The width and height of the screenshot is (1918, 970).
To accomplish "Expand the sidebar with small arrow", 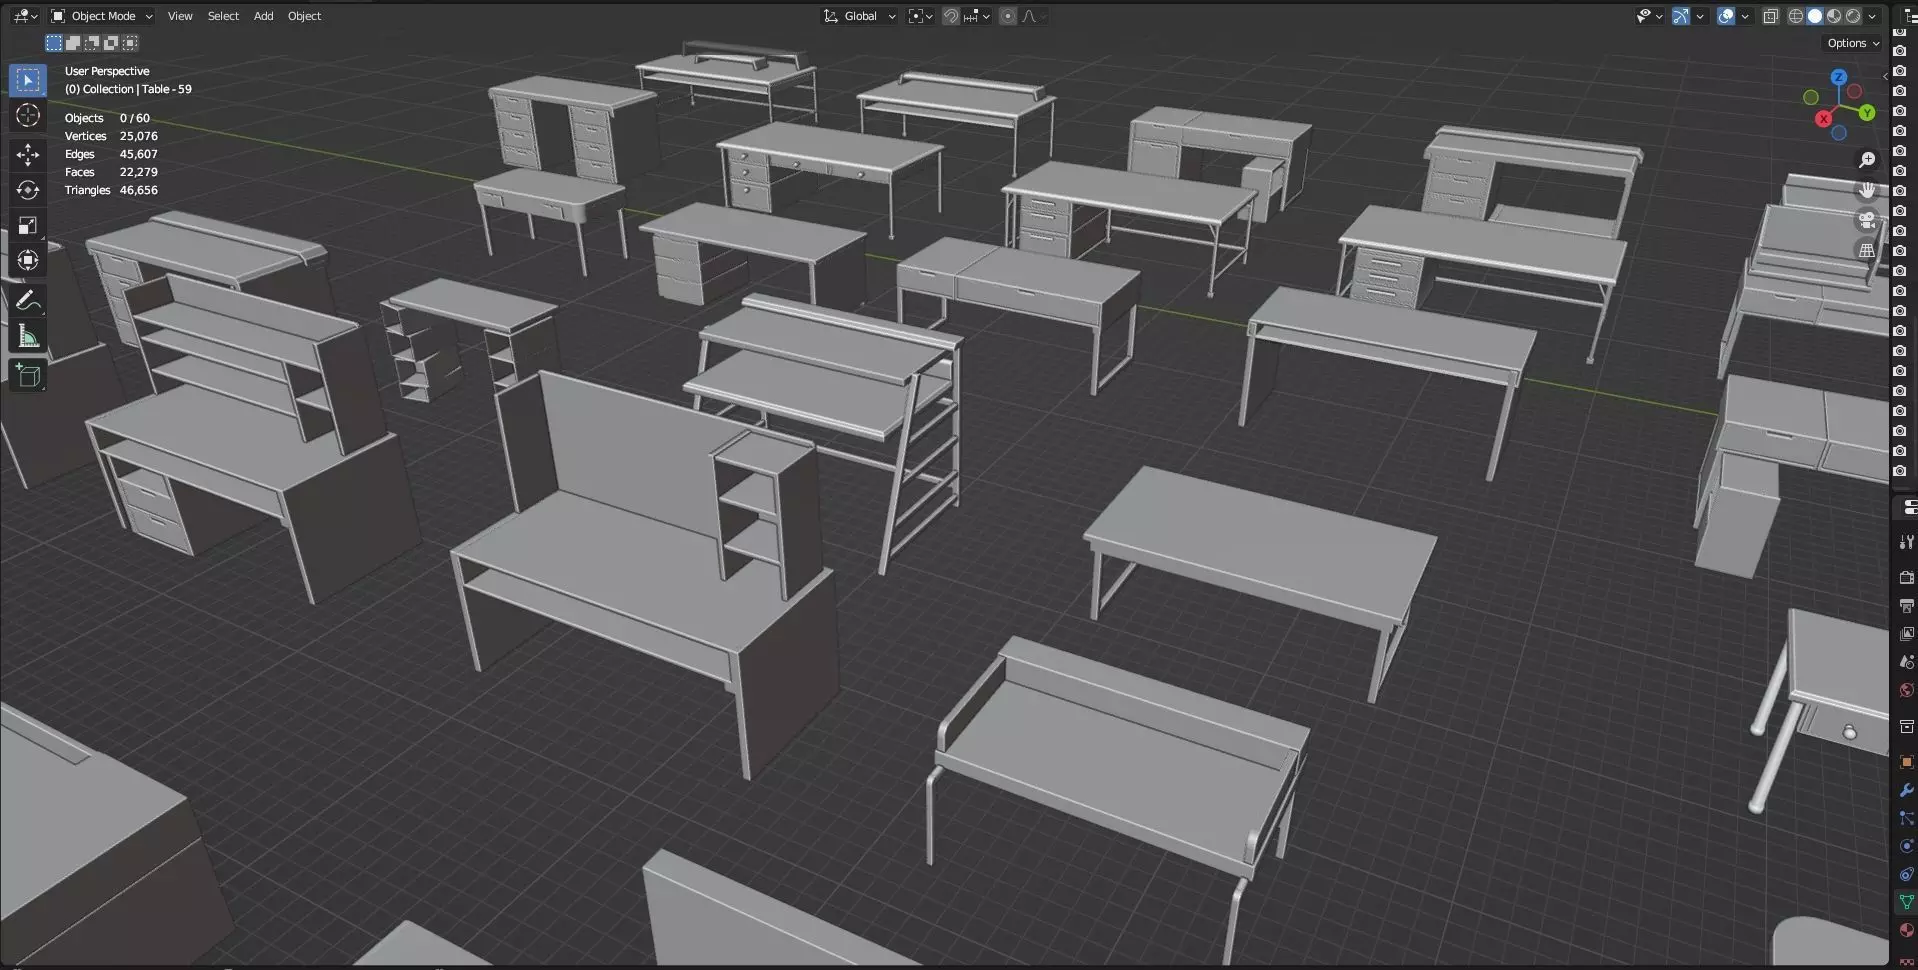I will pyautogui.click(x=1885, y=76).
